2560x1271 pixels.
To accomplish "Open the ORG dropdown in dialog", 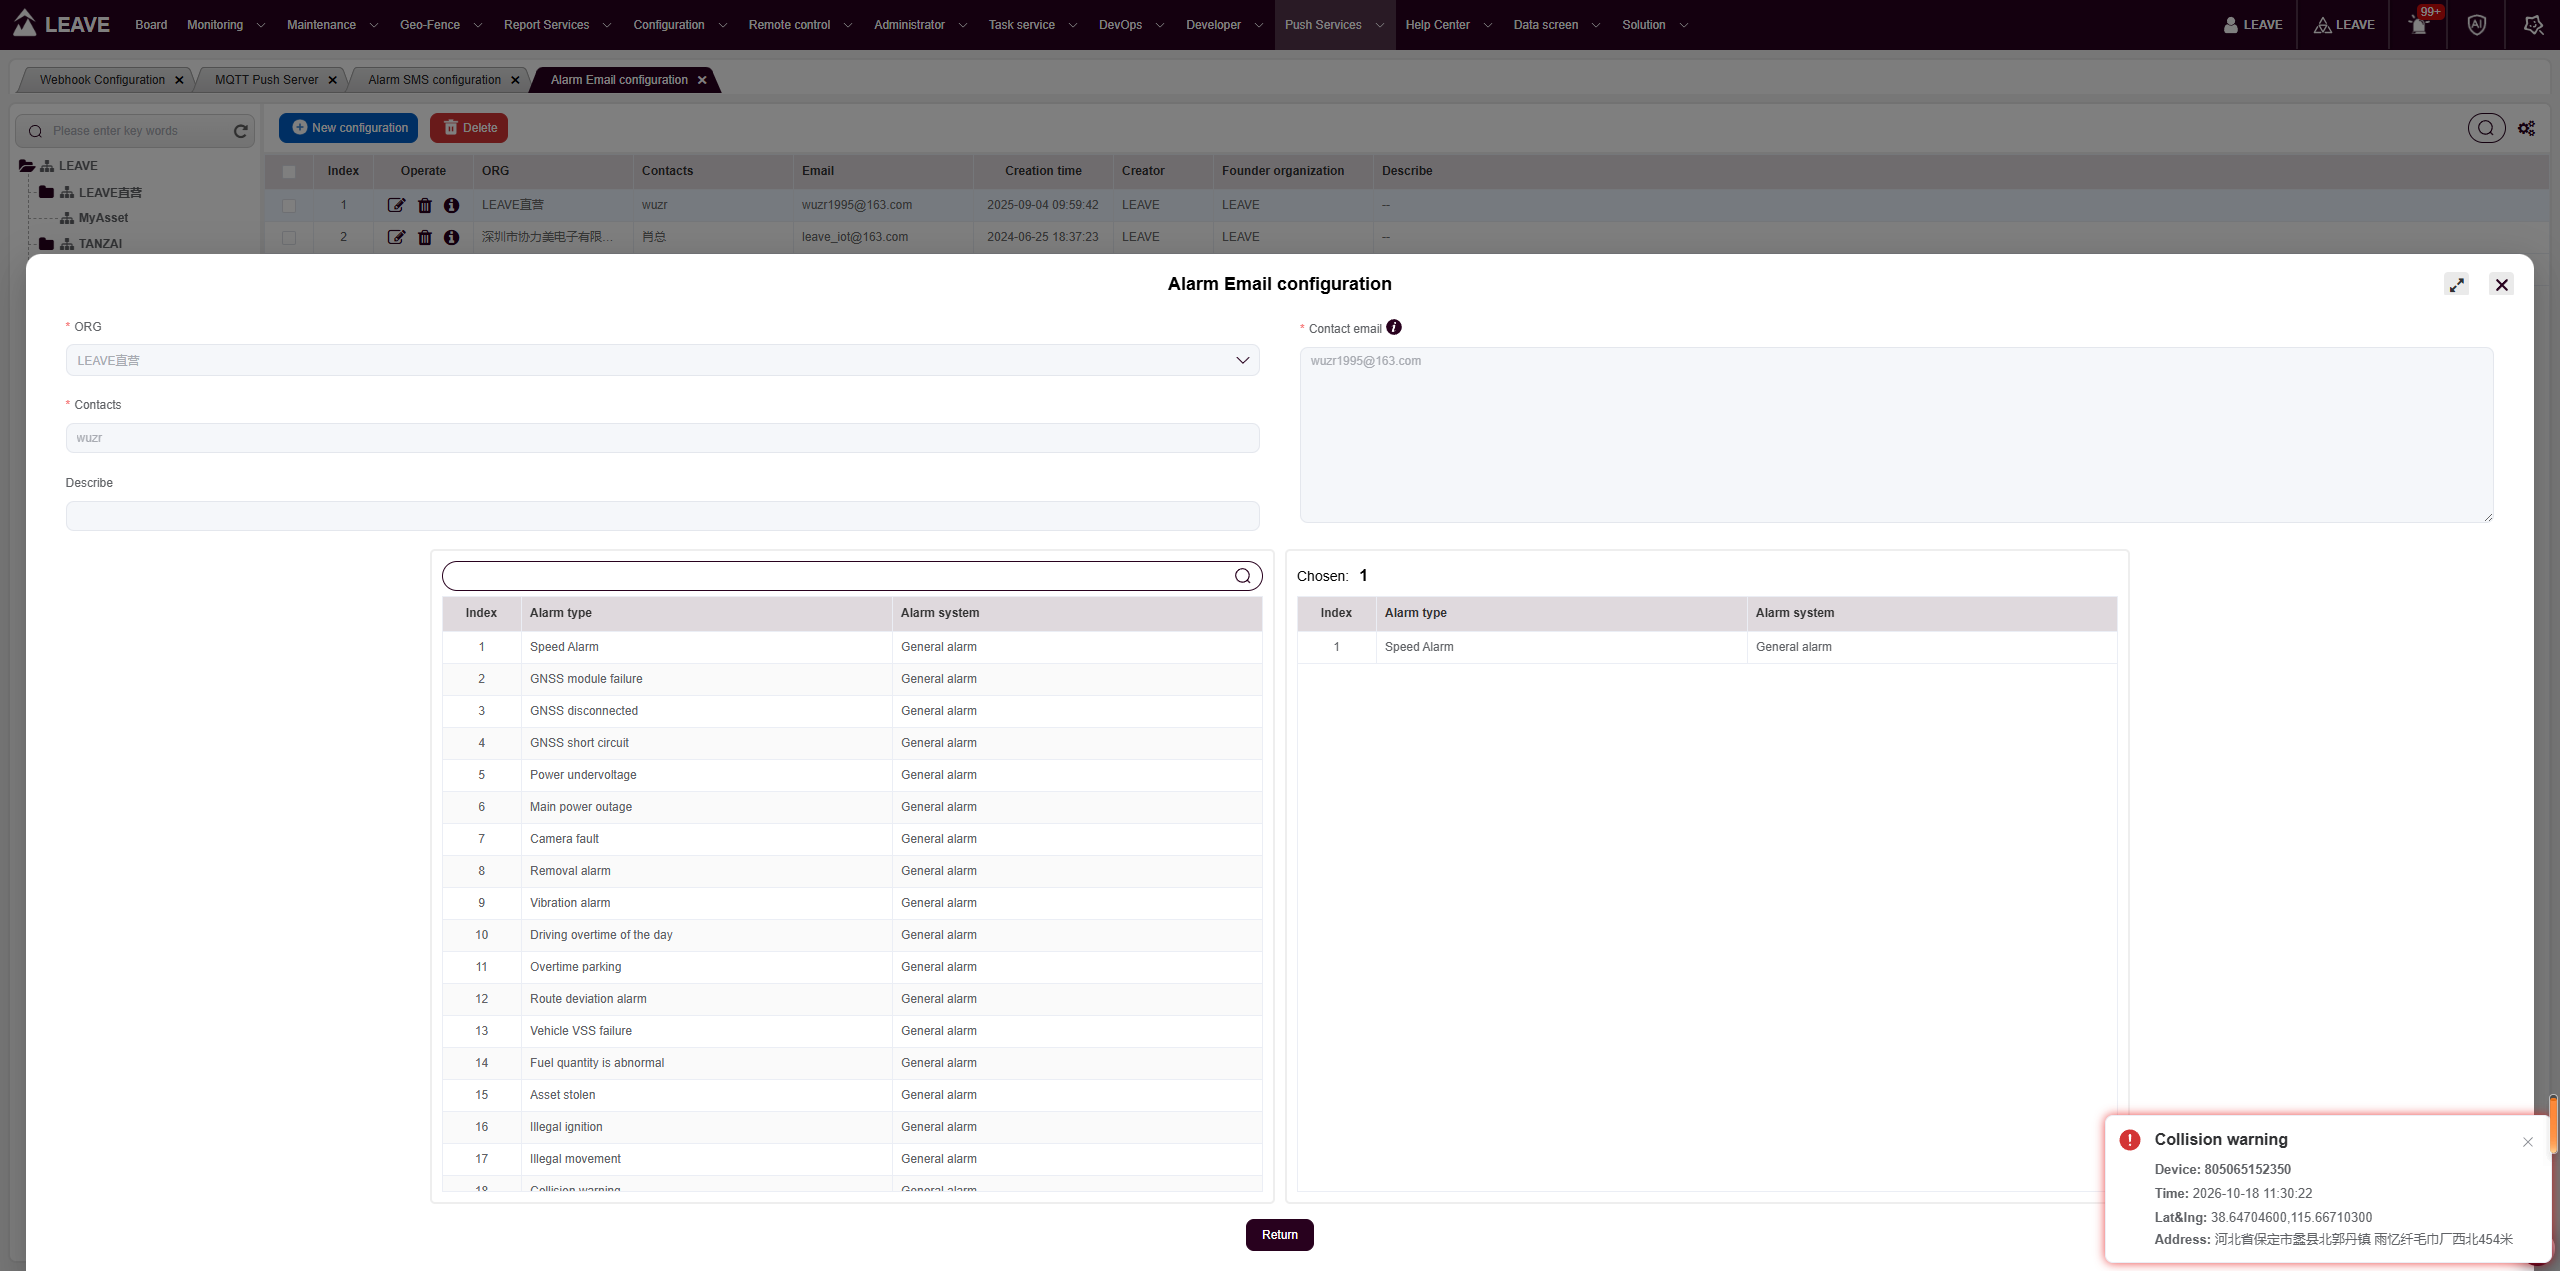I will (662, 360).
